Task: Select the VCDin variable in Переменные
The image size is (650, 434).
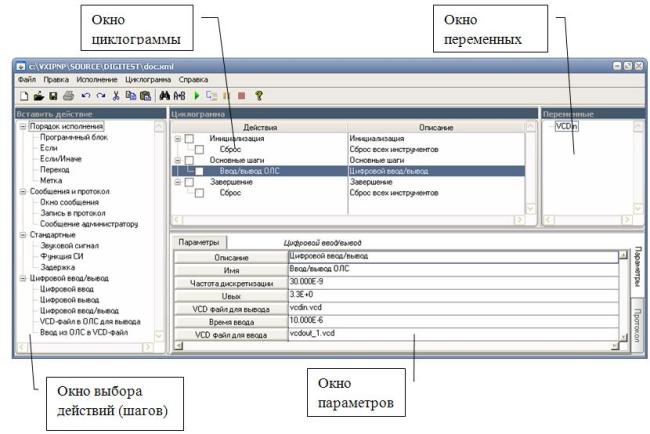Action: click(x=566, y=126)
